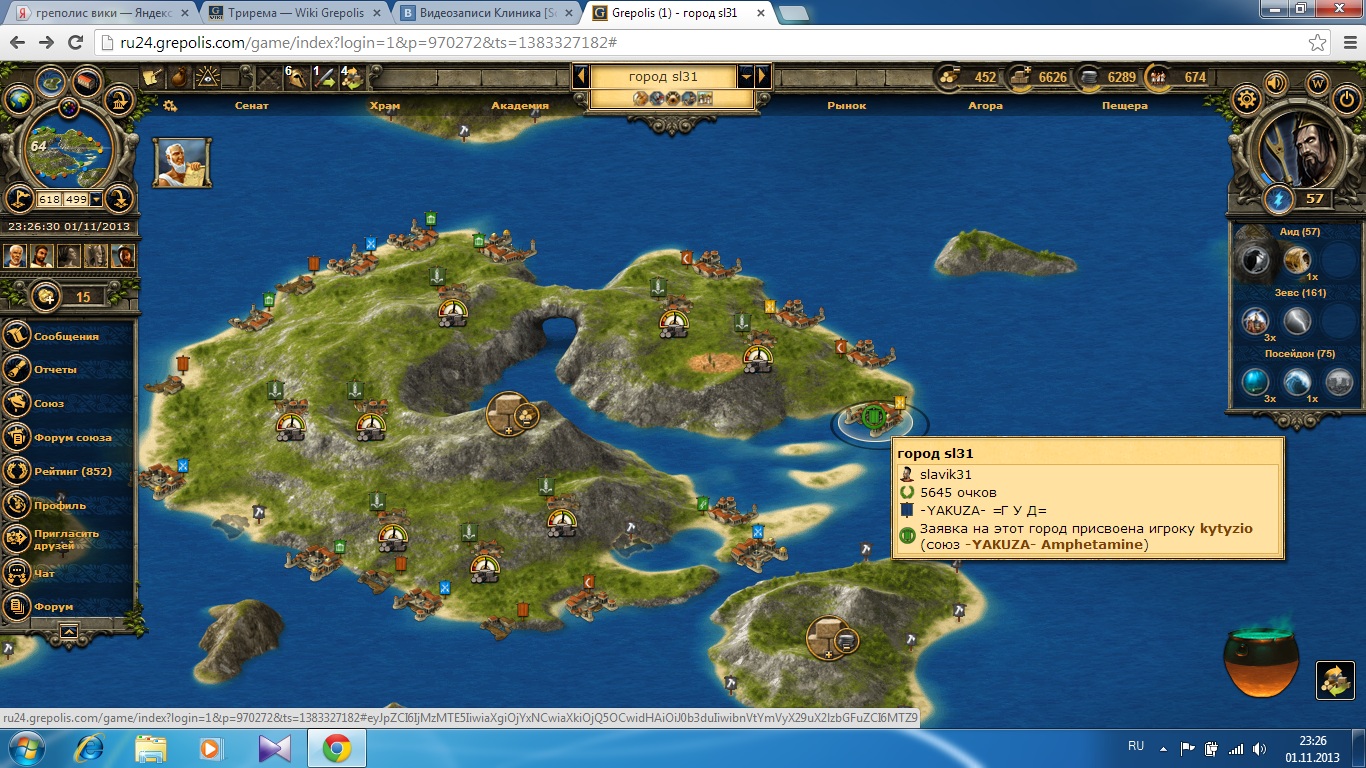Collapse left menu with bottom arrow
Image resolution: width=1366 pixels, height=768 pixels.
tap(68, 630)
